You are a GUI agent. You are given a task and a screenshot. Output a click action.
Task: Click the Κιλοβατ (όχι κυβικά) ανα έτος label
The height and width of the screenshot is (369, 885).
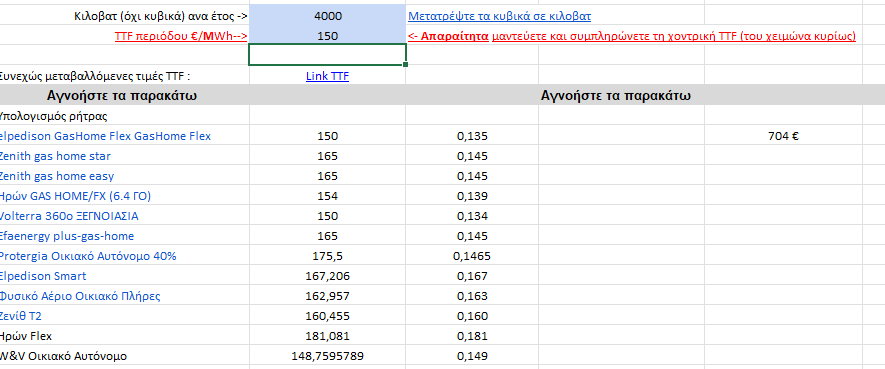point(161,16)
